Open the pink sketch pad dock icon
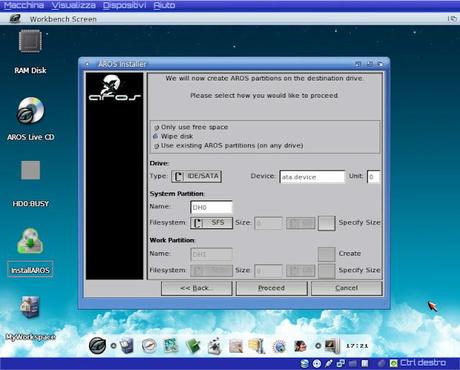Screen dimensions: 460x370 coord(236,346)
